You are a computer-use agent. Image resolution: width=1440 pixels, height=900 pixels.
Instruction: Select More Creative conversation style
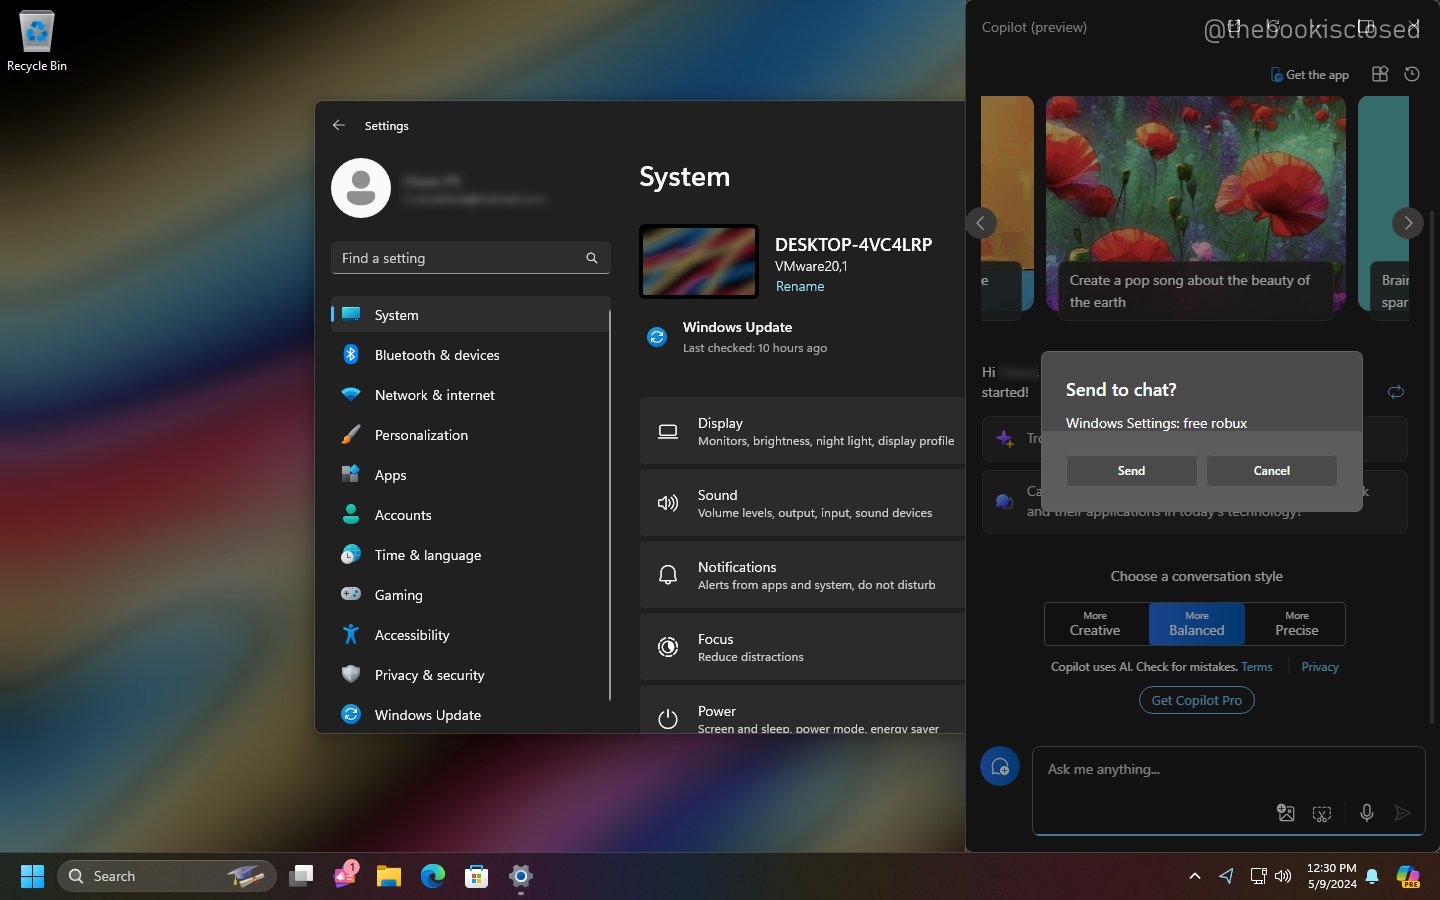1095,624
